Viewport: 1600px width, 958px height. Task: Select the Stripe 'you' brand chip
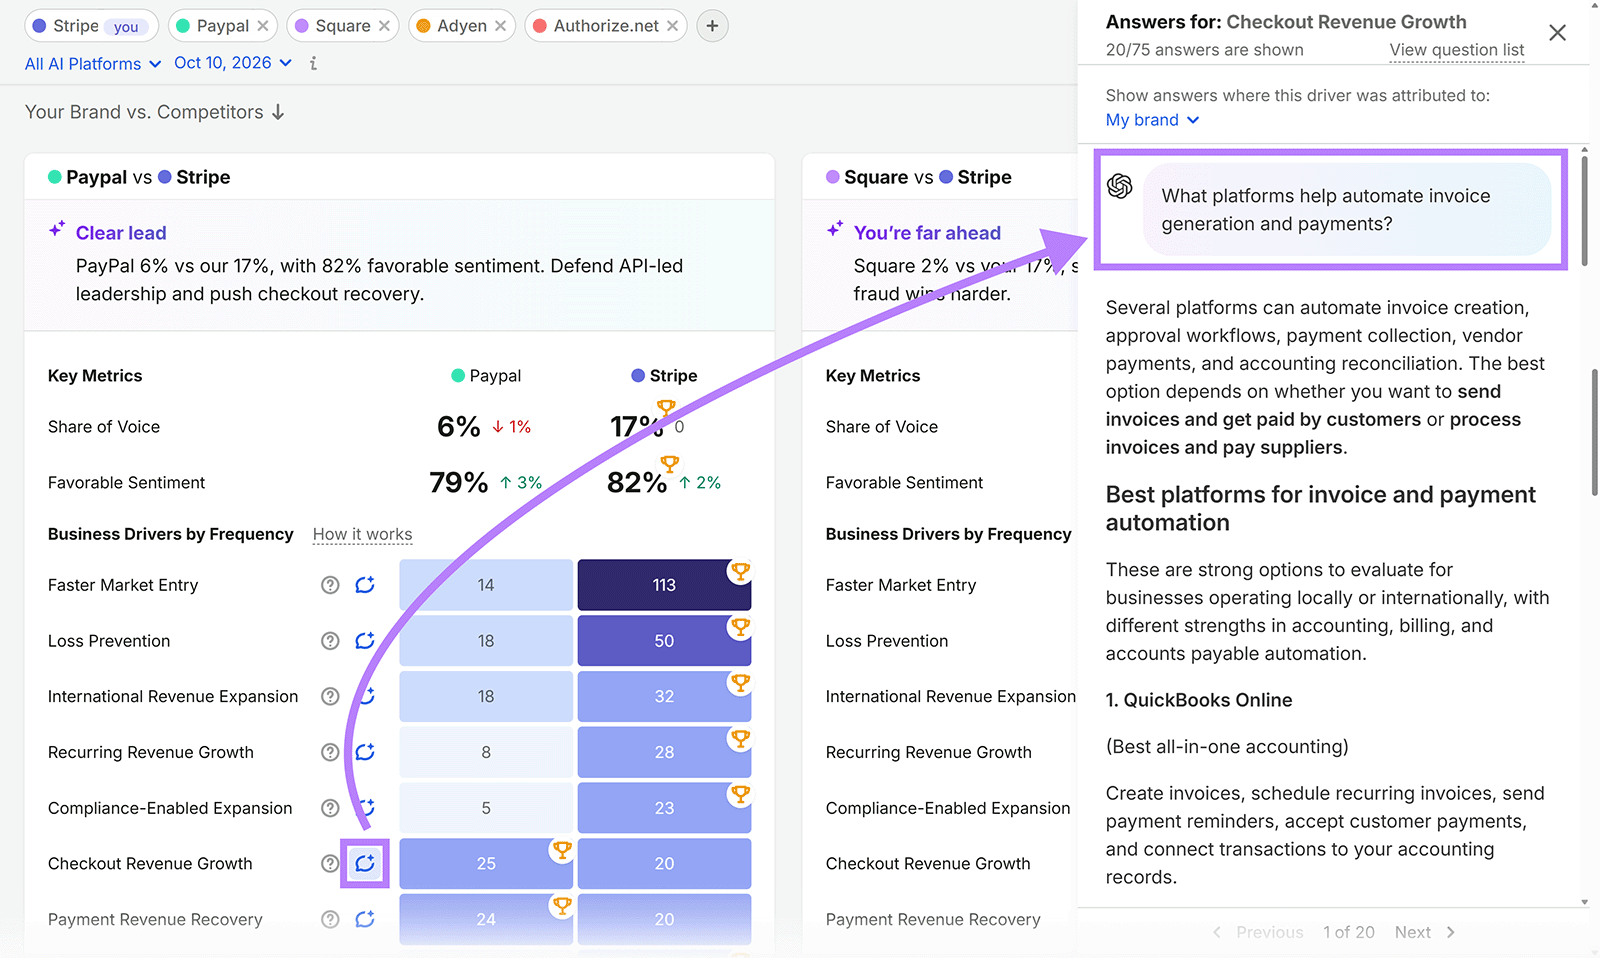coord(91,26)
